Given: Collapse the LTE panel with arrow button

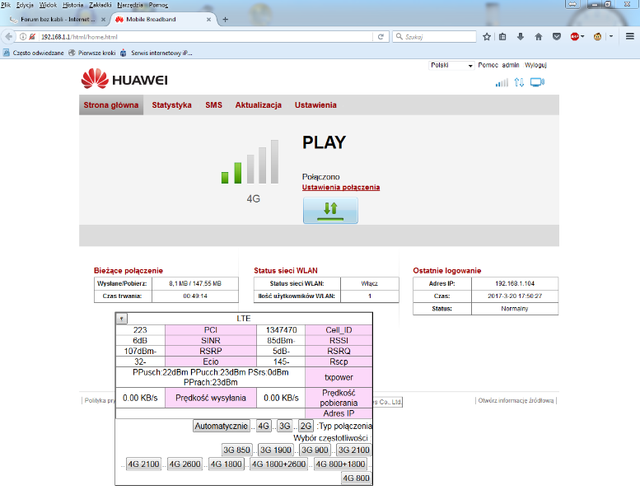Looking at the screenshot, I should [x=122, y=318].
